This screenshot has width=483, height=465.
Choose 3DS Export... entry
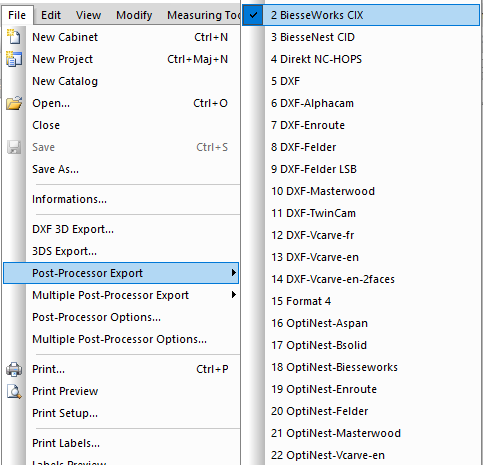coord(121,251)
